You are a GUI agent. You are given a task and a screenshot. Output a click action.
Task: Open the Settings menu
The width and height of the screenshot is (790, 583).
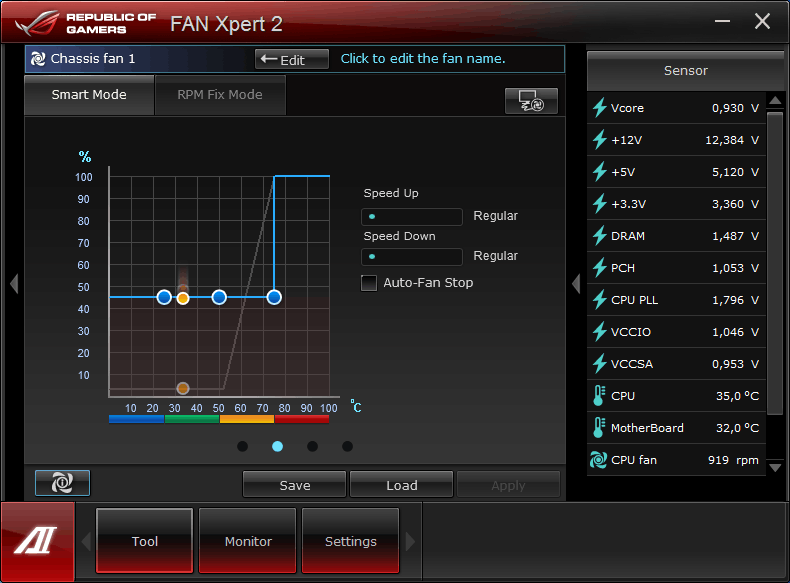(350, 541)
